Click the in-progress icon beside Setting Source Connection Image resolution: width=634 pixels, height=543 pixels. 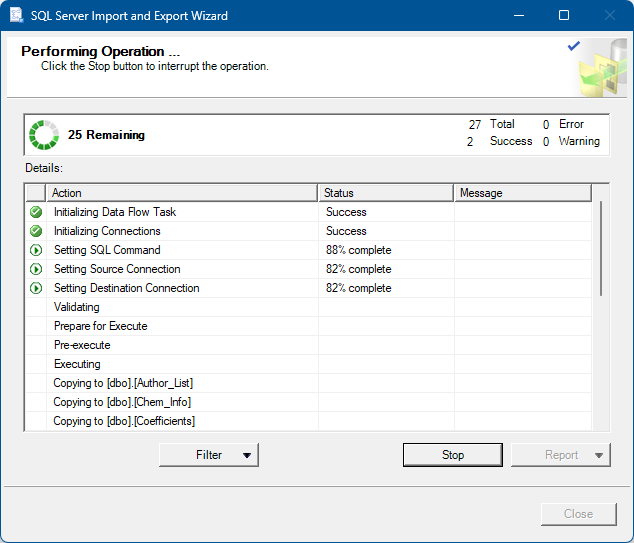36,269
